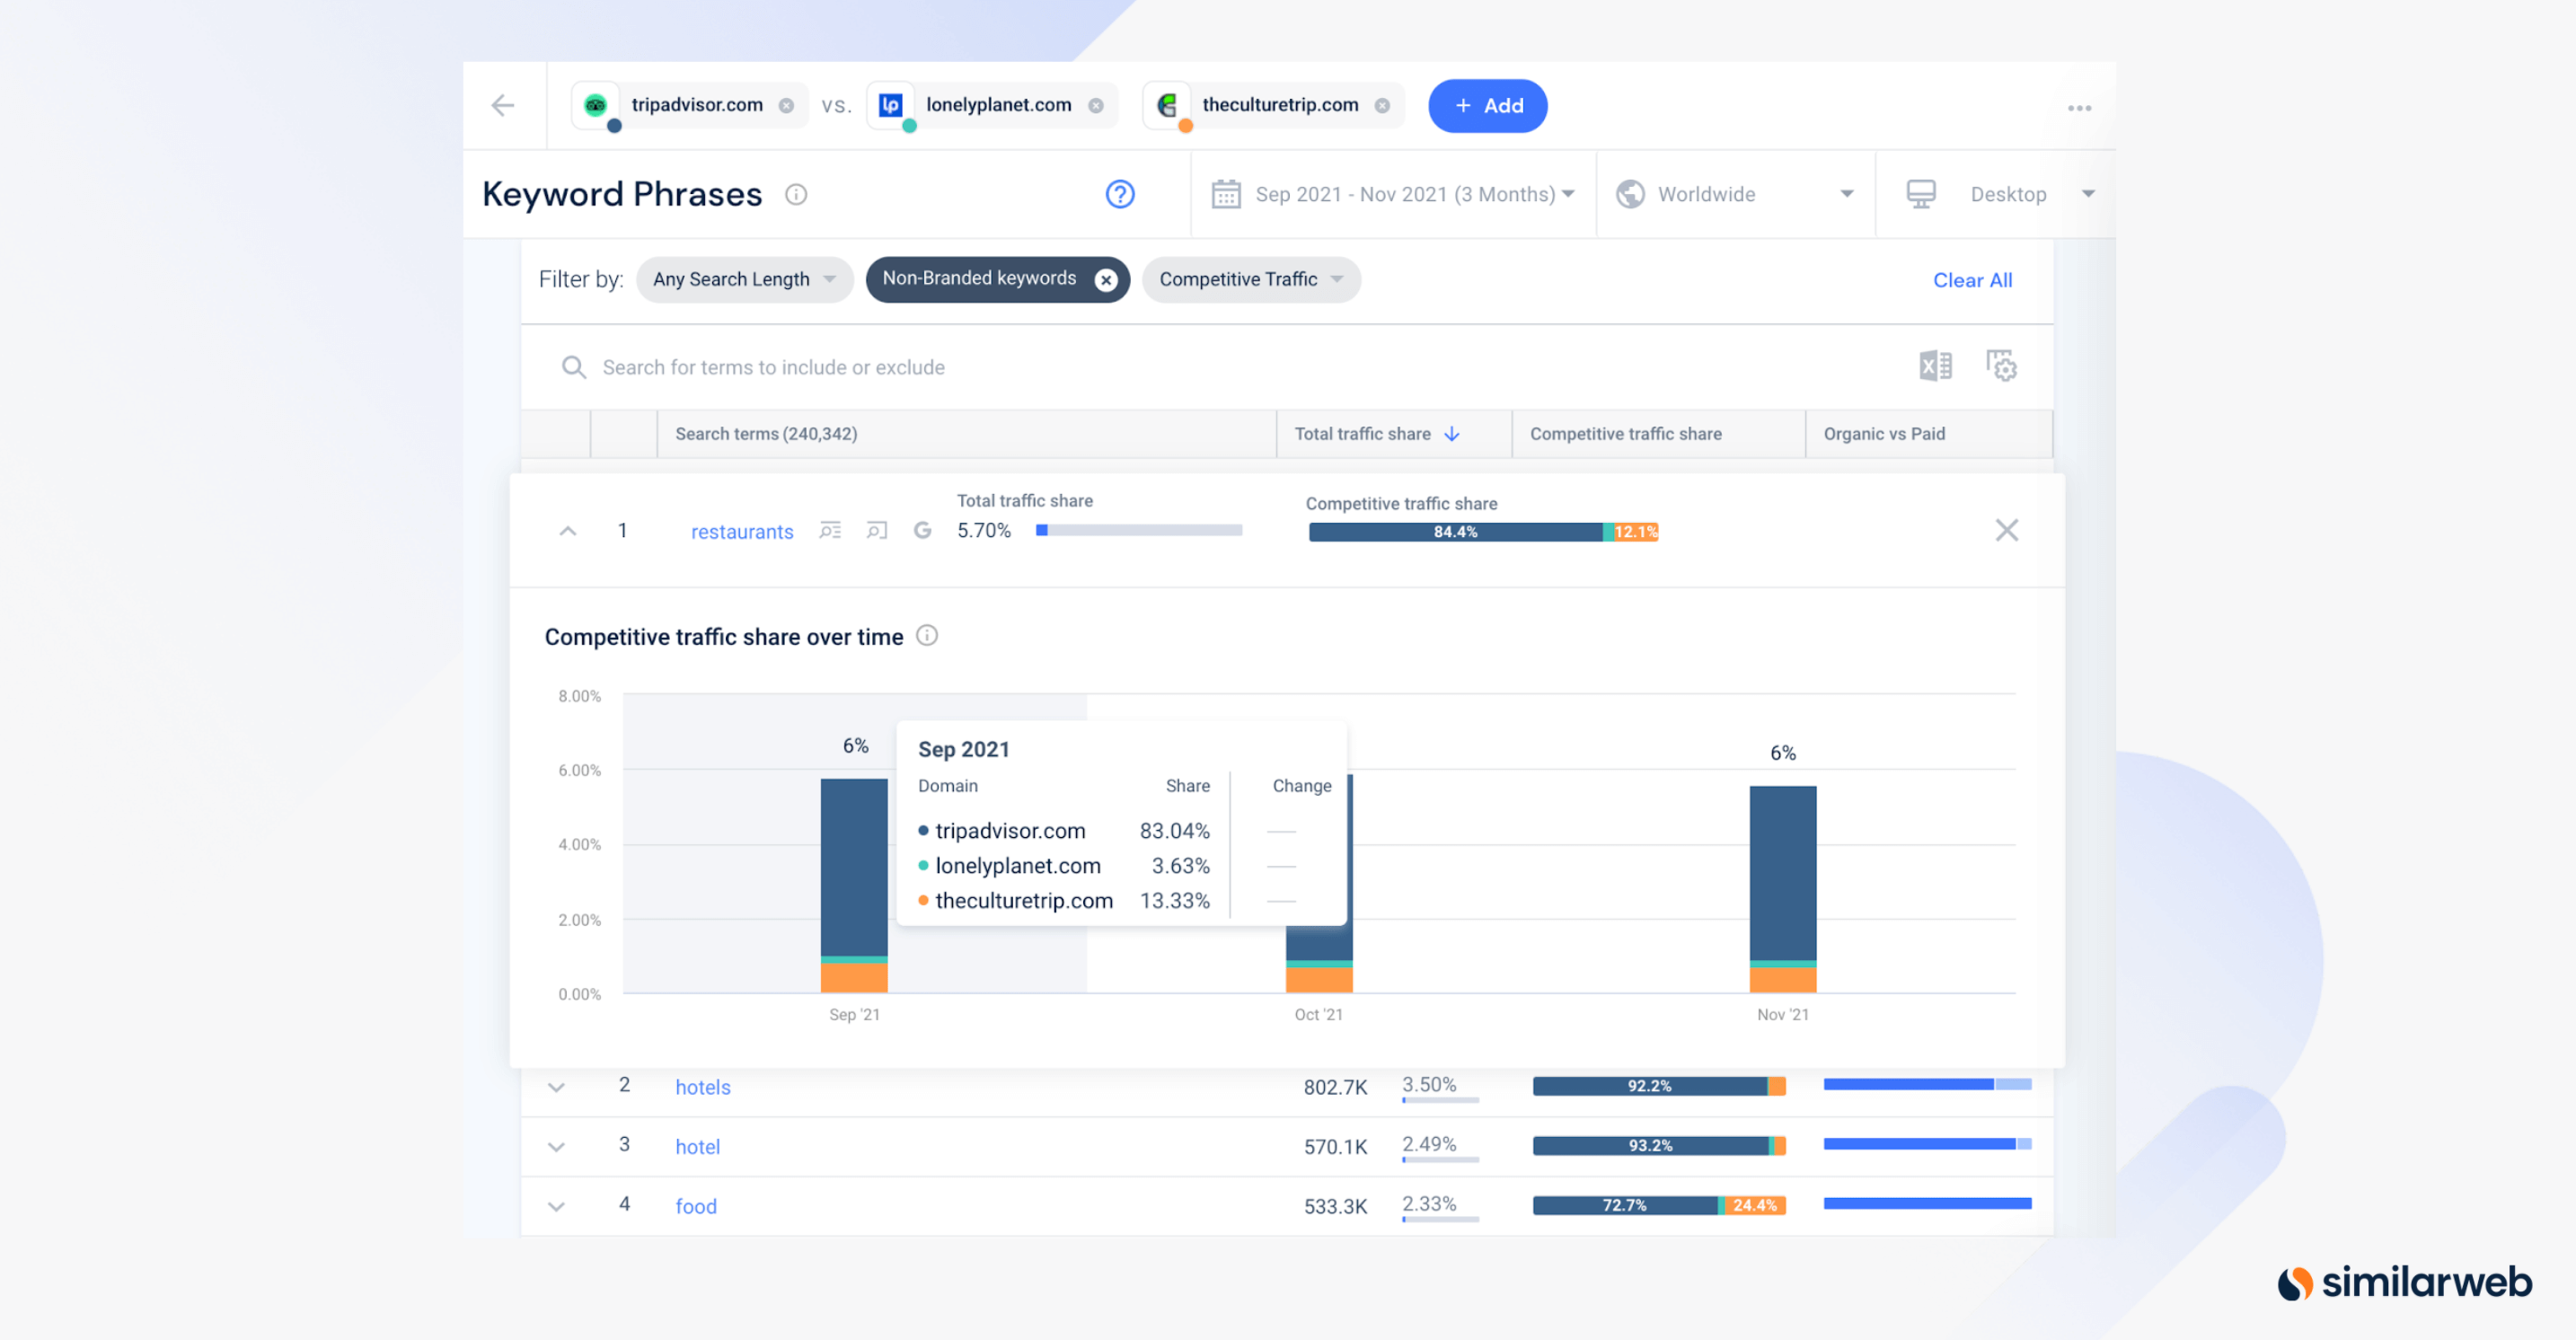The width and height of the screenshot is (2576, 1340).
Task: Click the 93.2% hotel share bar
Action: [1650, 1146]
